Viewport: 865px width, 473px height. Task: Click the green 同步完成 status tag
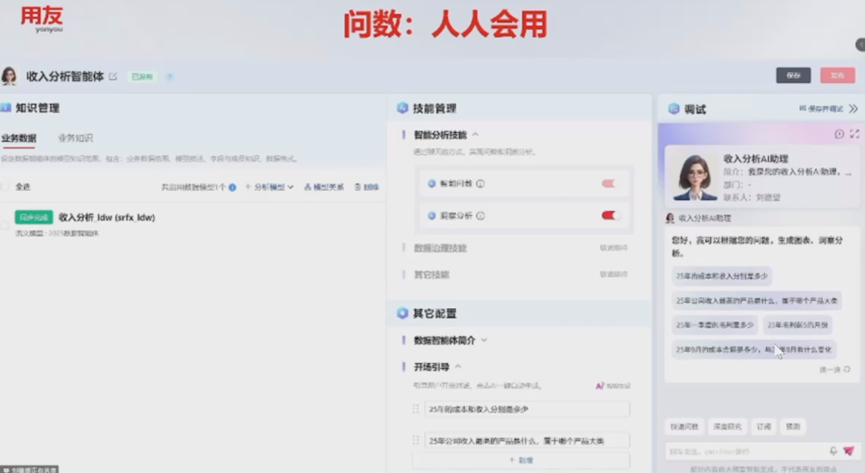click(34, 217)
